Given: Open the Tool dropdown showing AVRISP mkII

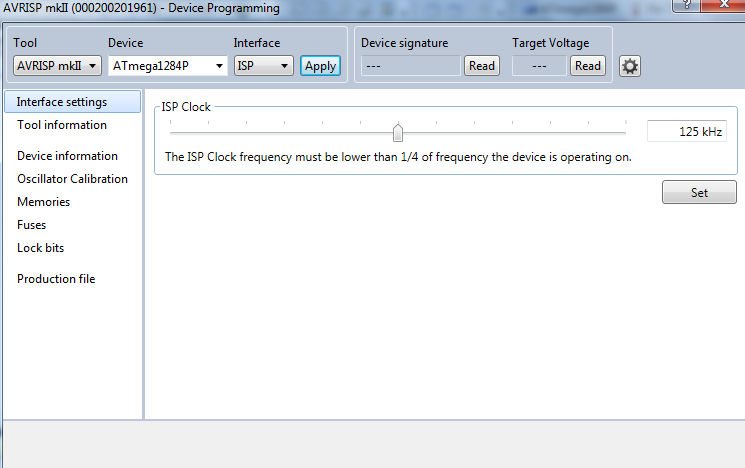Looking at the screenshot, I should (x=57, y=66).
